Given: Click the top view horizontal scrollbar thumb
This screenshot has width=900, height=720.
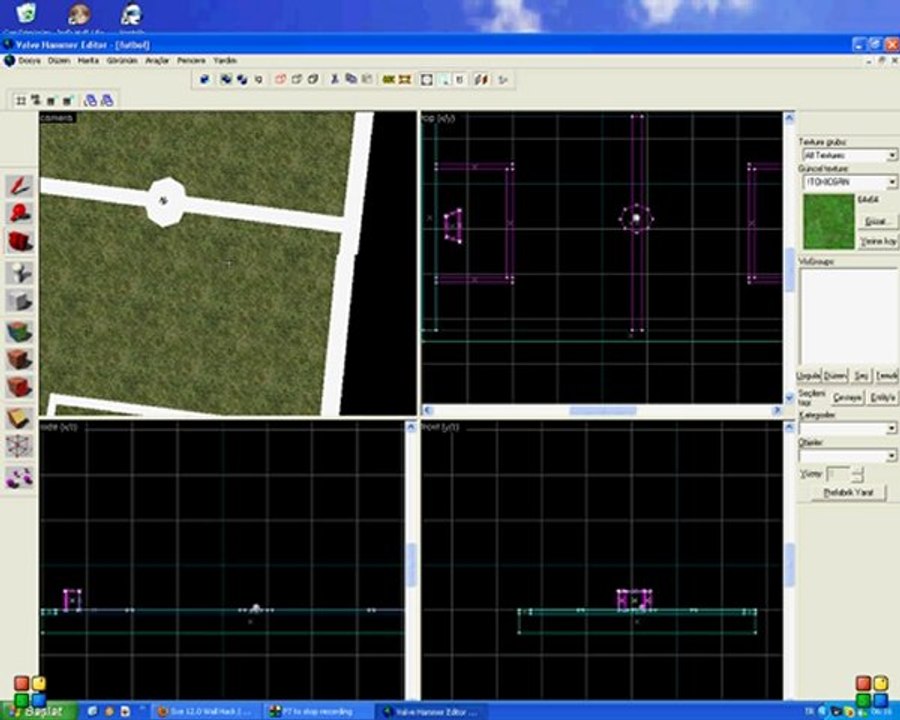Looking at the screenshot, I should 603,410.
